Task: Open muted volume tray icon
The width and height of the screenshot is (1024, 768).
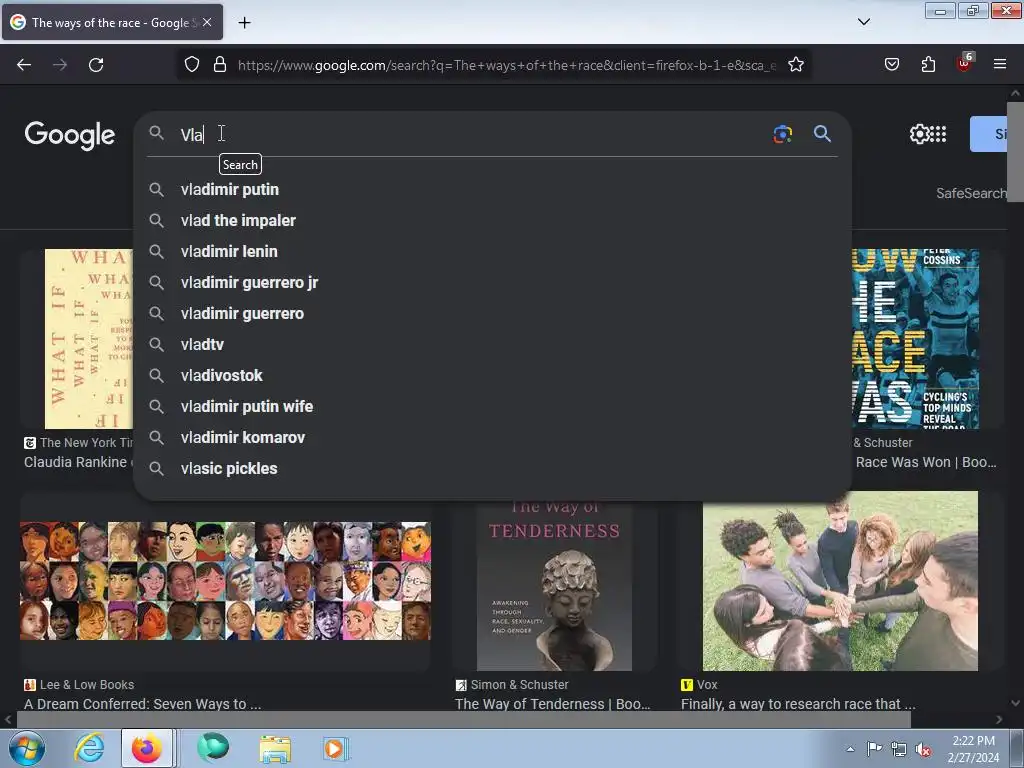Action: pos(923,749)
